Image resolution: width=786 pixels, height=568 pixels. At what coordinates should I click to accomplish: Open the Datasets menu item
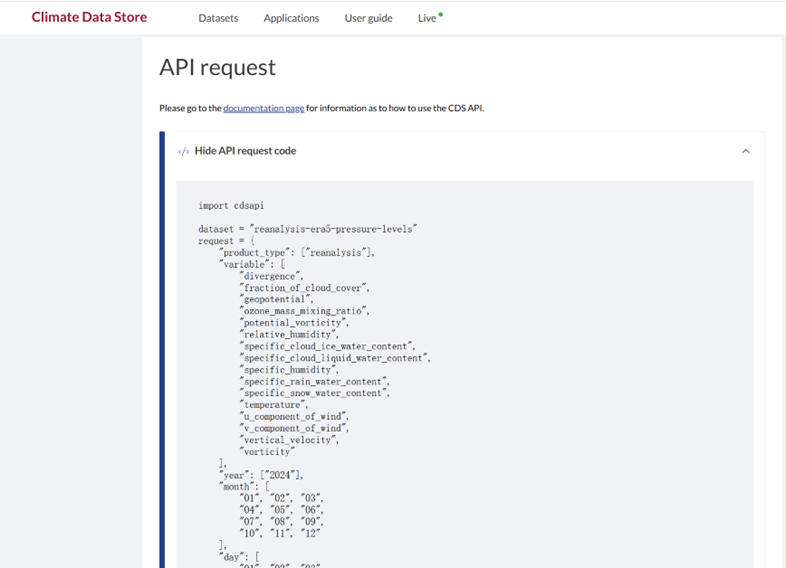click(218, 18)
